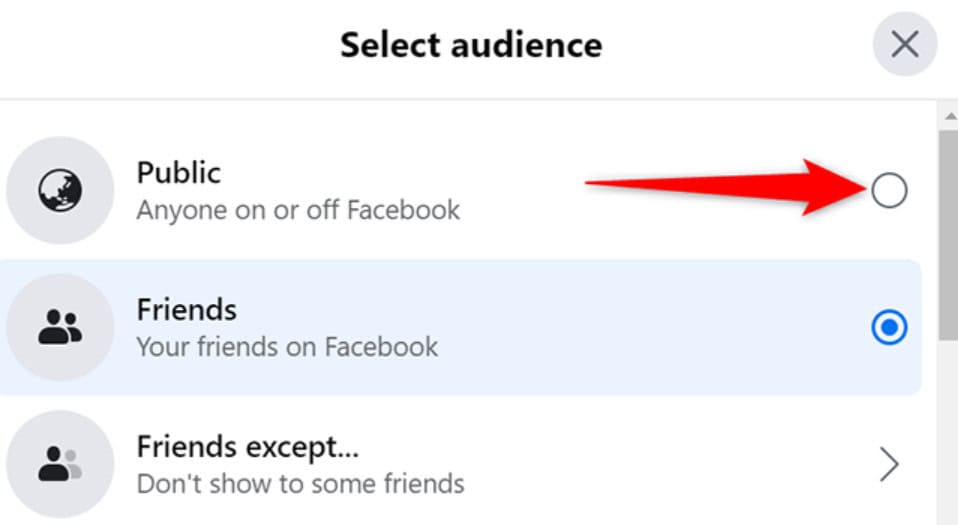The height and width of the screenshot is (525, 958).
Task: Click the Public globe icon
Action: pyautogui.click(x=60, y=190)
